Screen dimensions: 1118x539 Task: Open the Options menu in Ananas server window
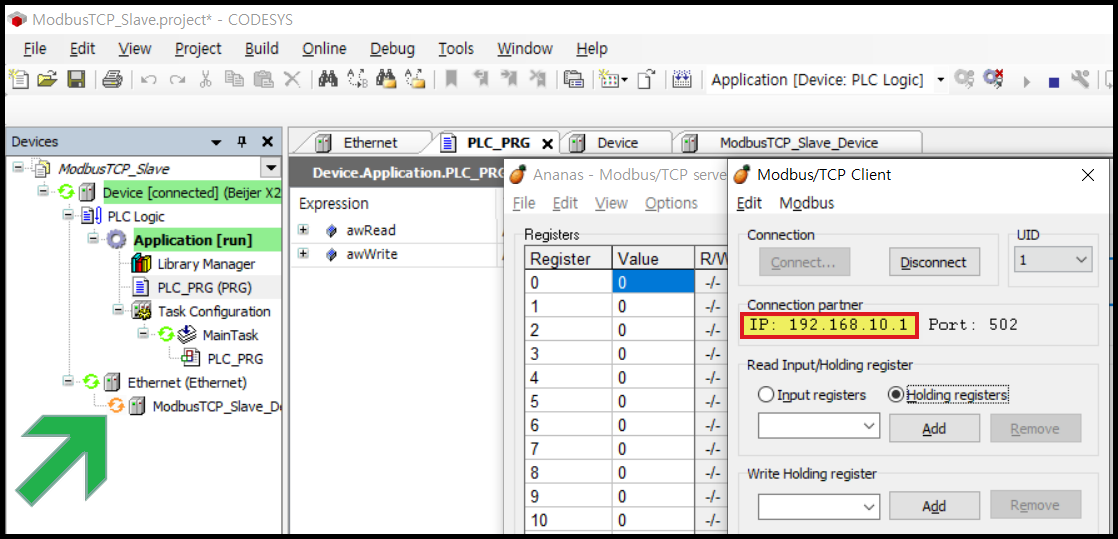671,203
